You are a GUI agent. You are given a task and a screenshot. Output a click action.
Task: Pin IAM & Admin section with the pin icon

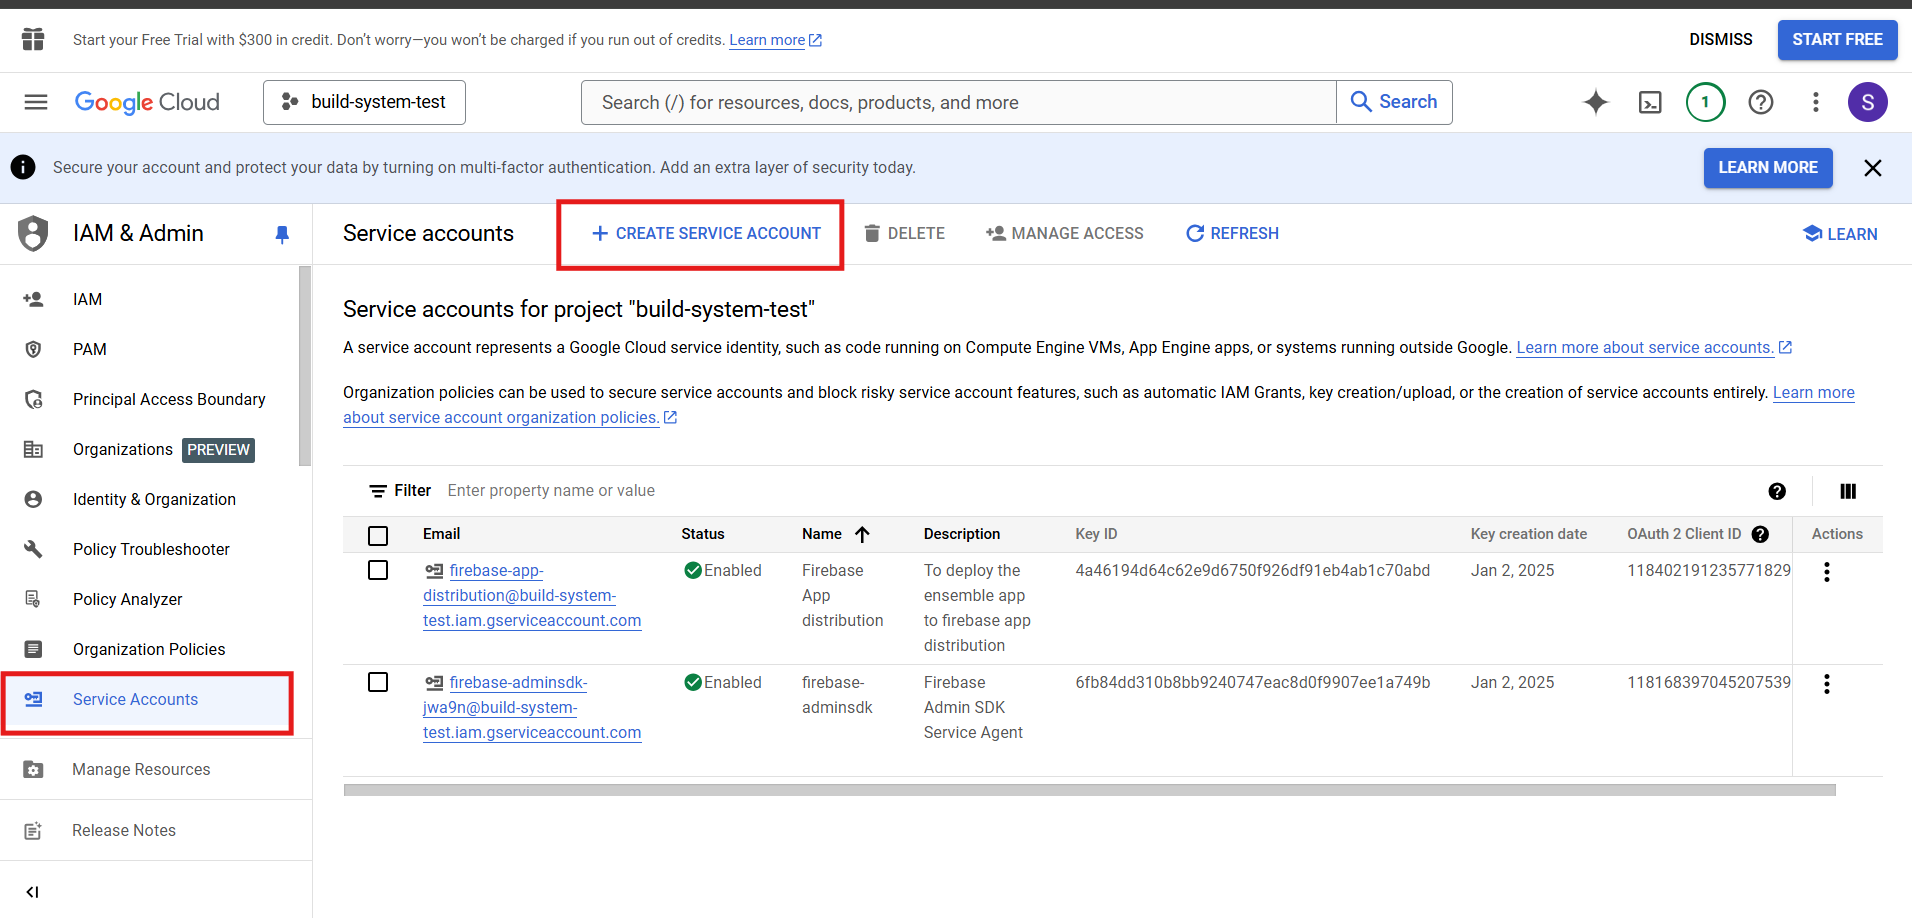tap(281, 233)
